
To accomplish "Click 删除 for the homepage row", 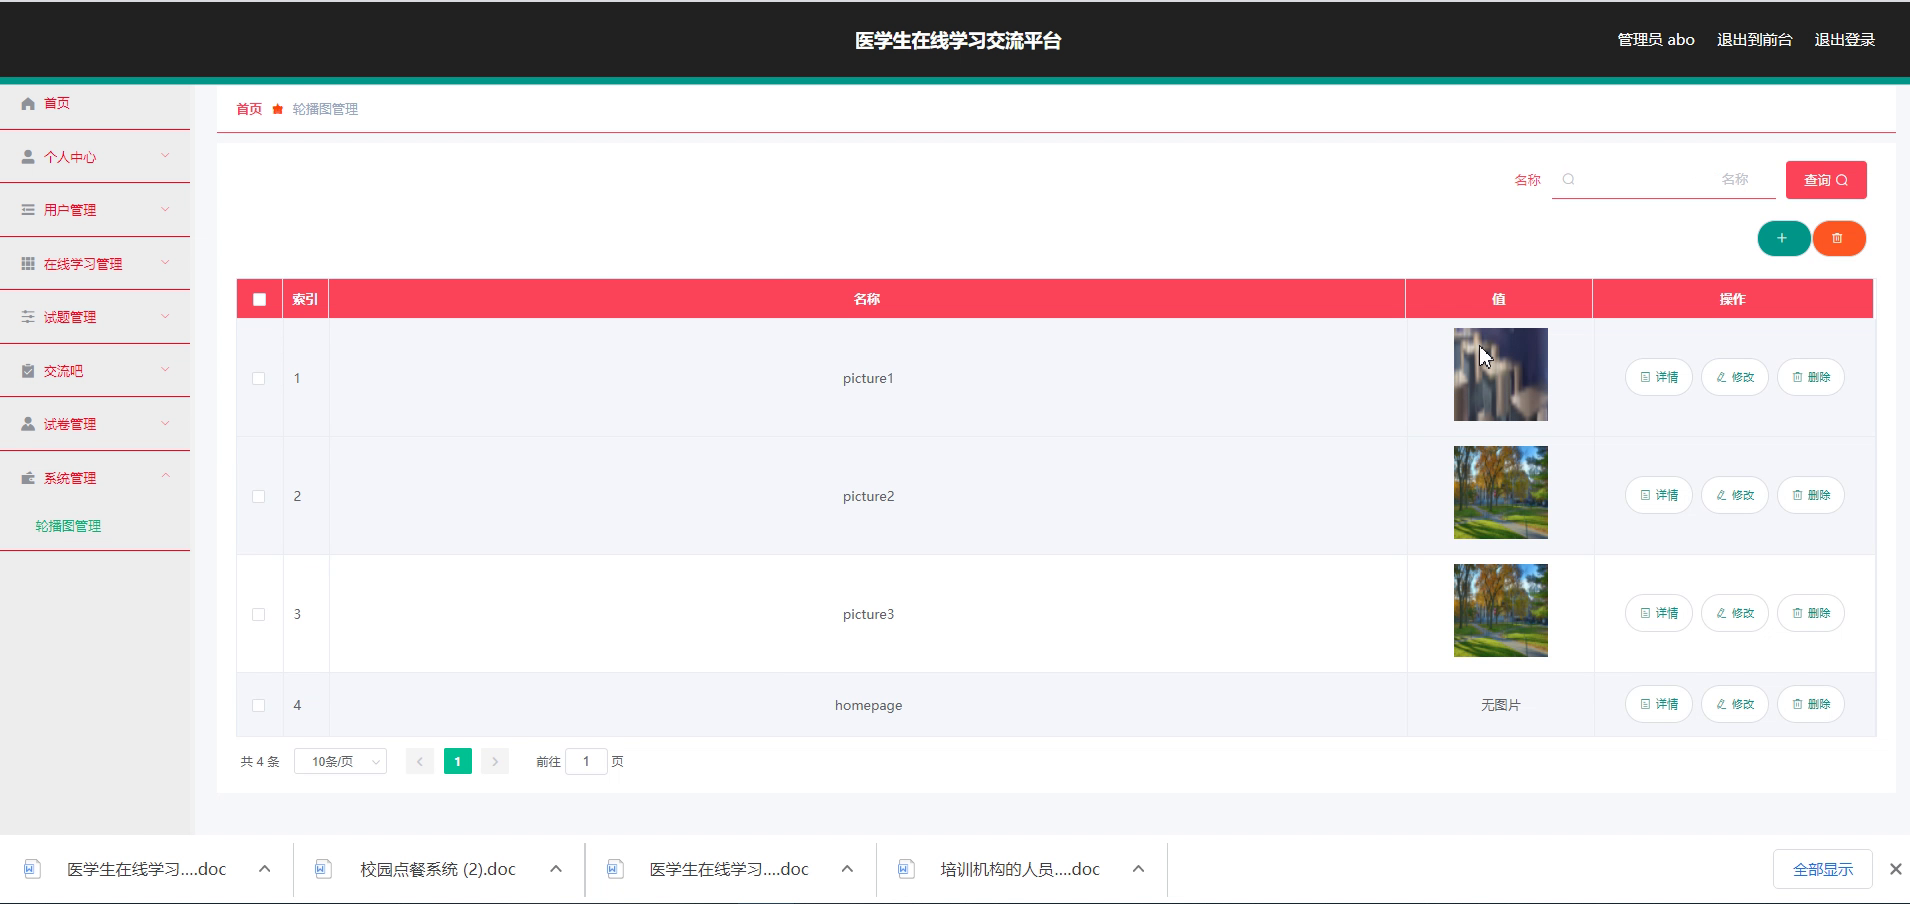I will 1811,704.
